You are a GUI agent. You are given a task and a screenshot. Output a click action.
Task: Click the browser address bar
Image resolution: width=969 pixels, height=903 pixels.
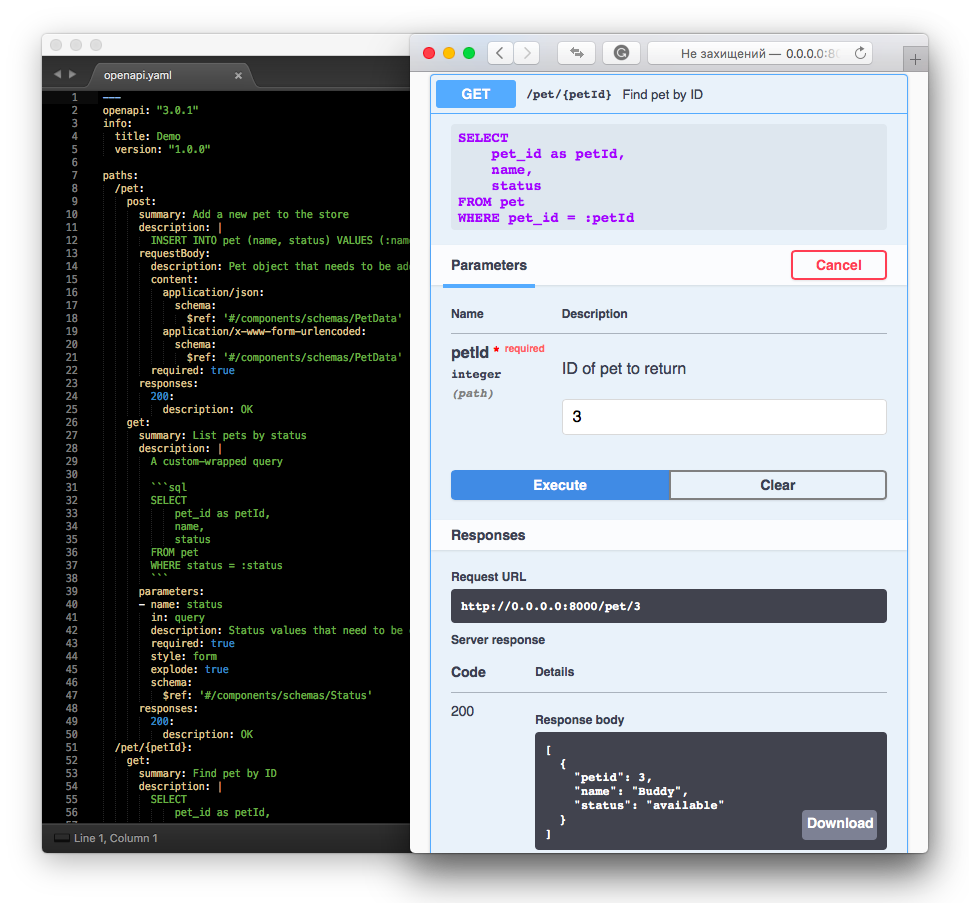click(760, 53)
